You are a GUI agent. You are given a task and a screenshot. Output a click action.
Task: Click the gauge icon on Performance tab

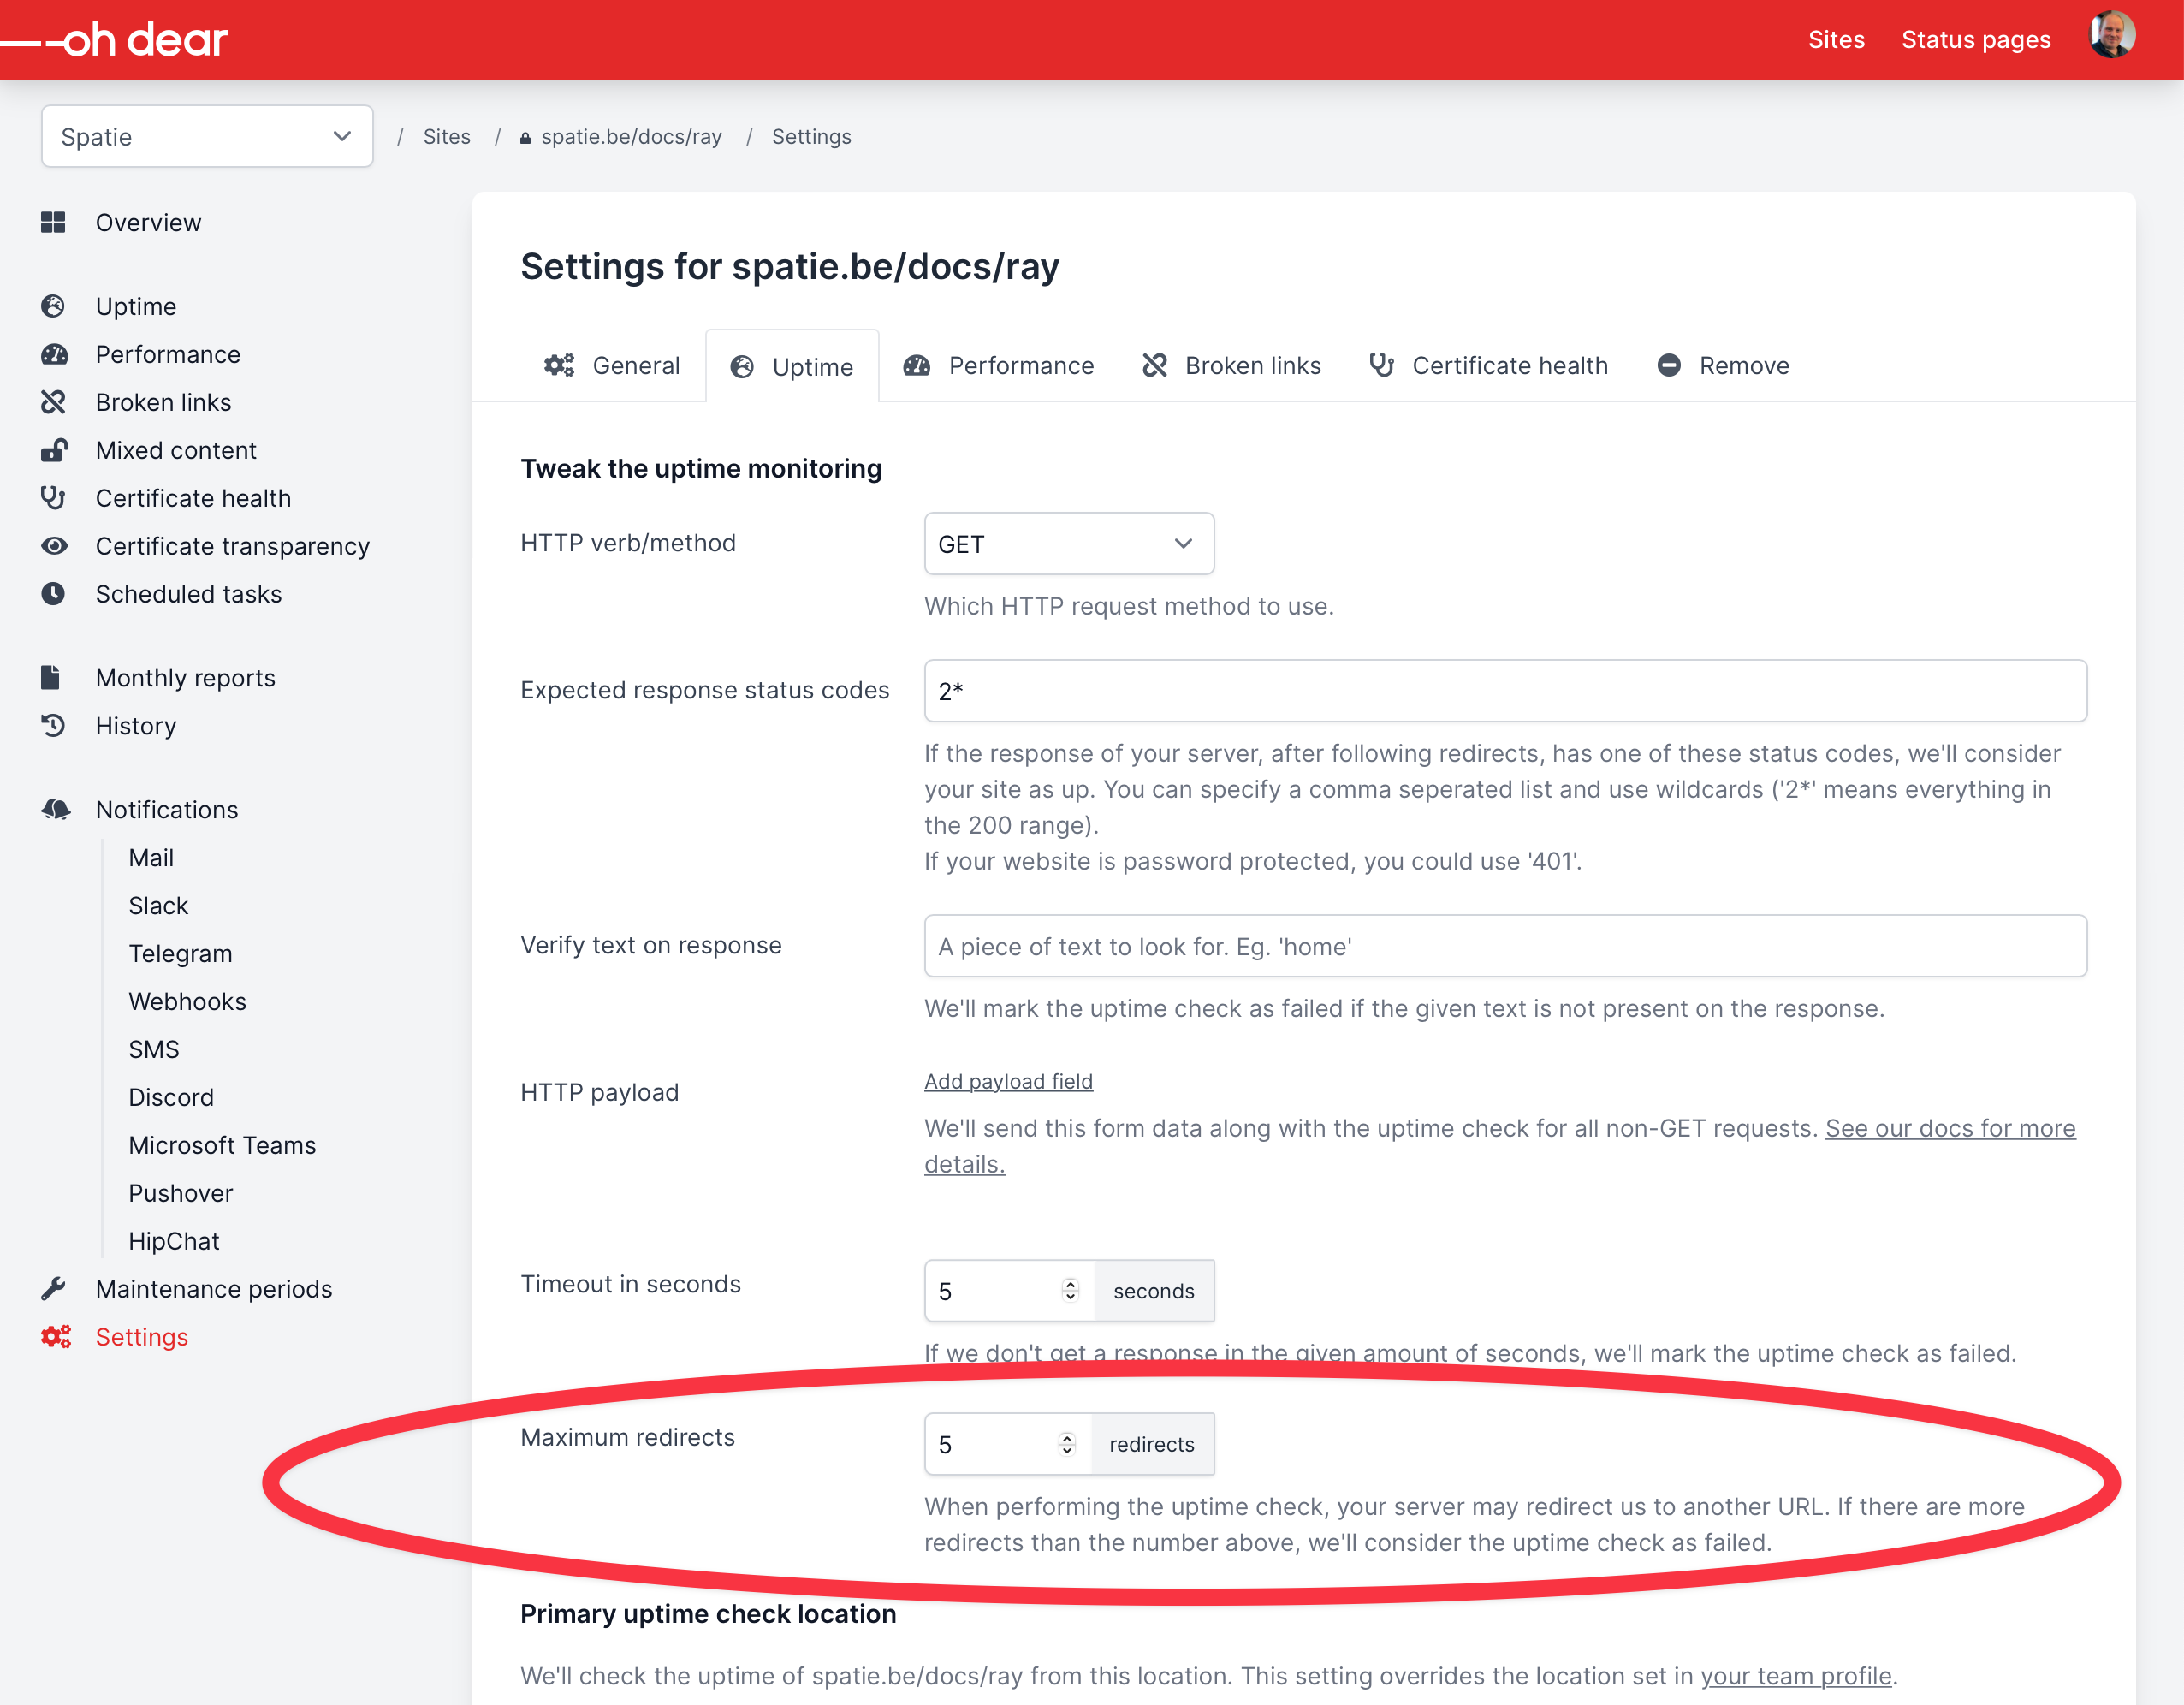coord(917,365)
